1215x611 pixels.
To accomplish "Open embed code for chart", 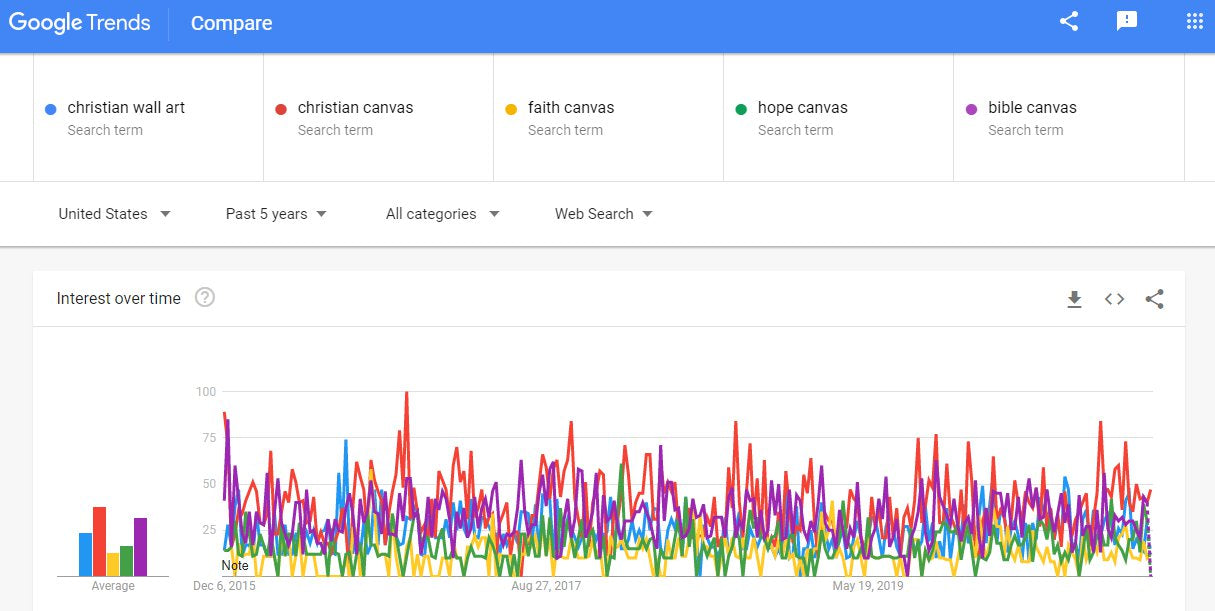I will [1114, 299].
